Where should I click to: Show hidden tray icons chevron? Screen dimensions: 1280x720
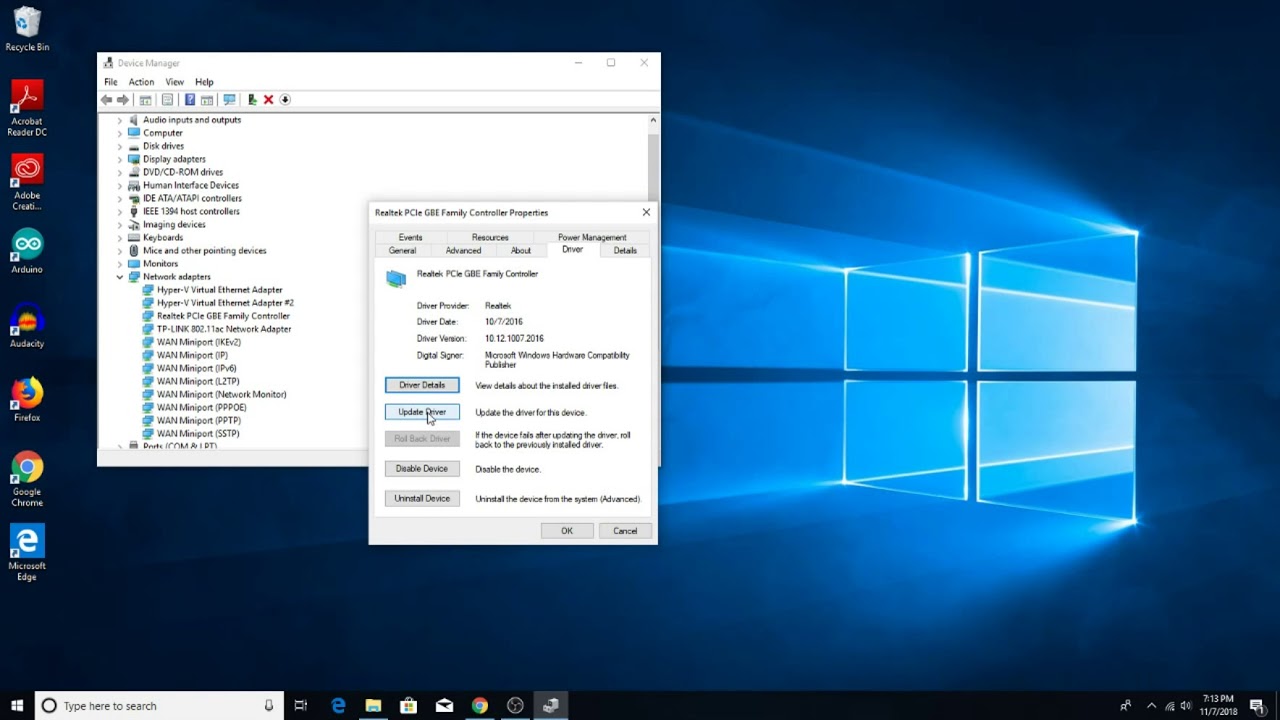point(1151,706)
